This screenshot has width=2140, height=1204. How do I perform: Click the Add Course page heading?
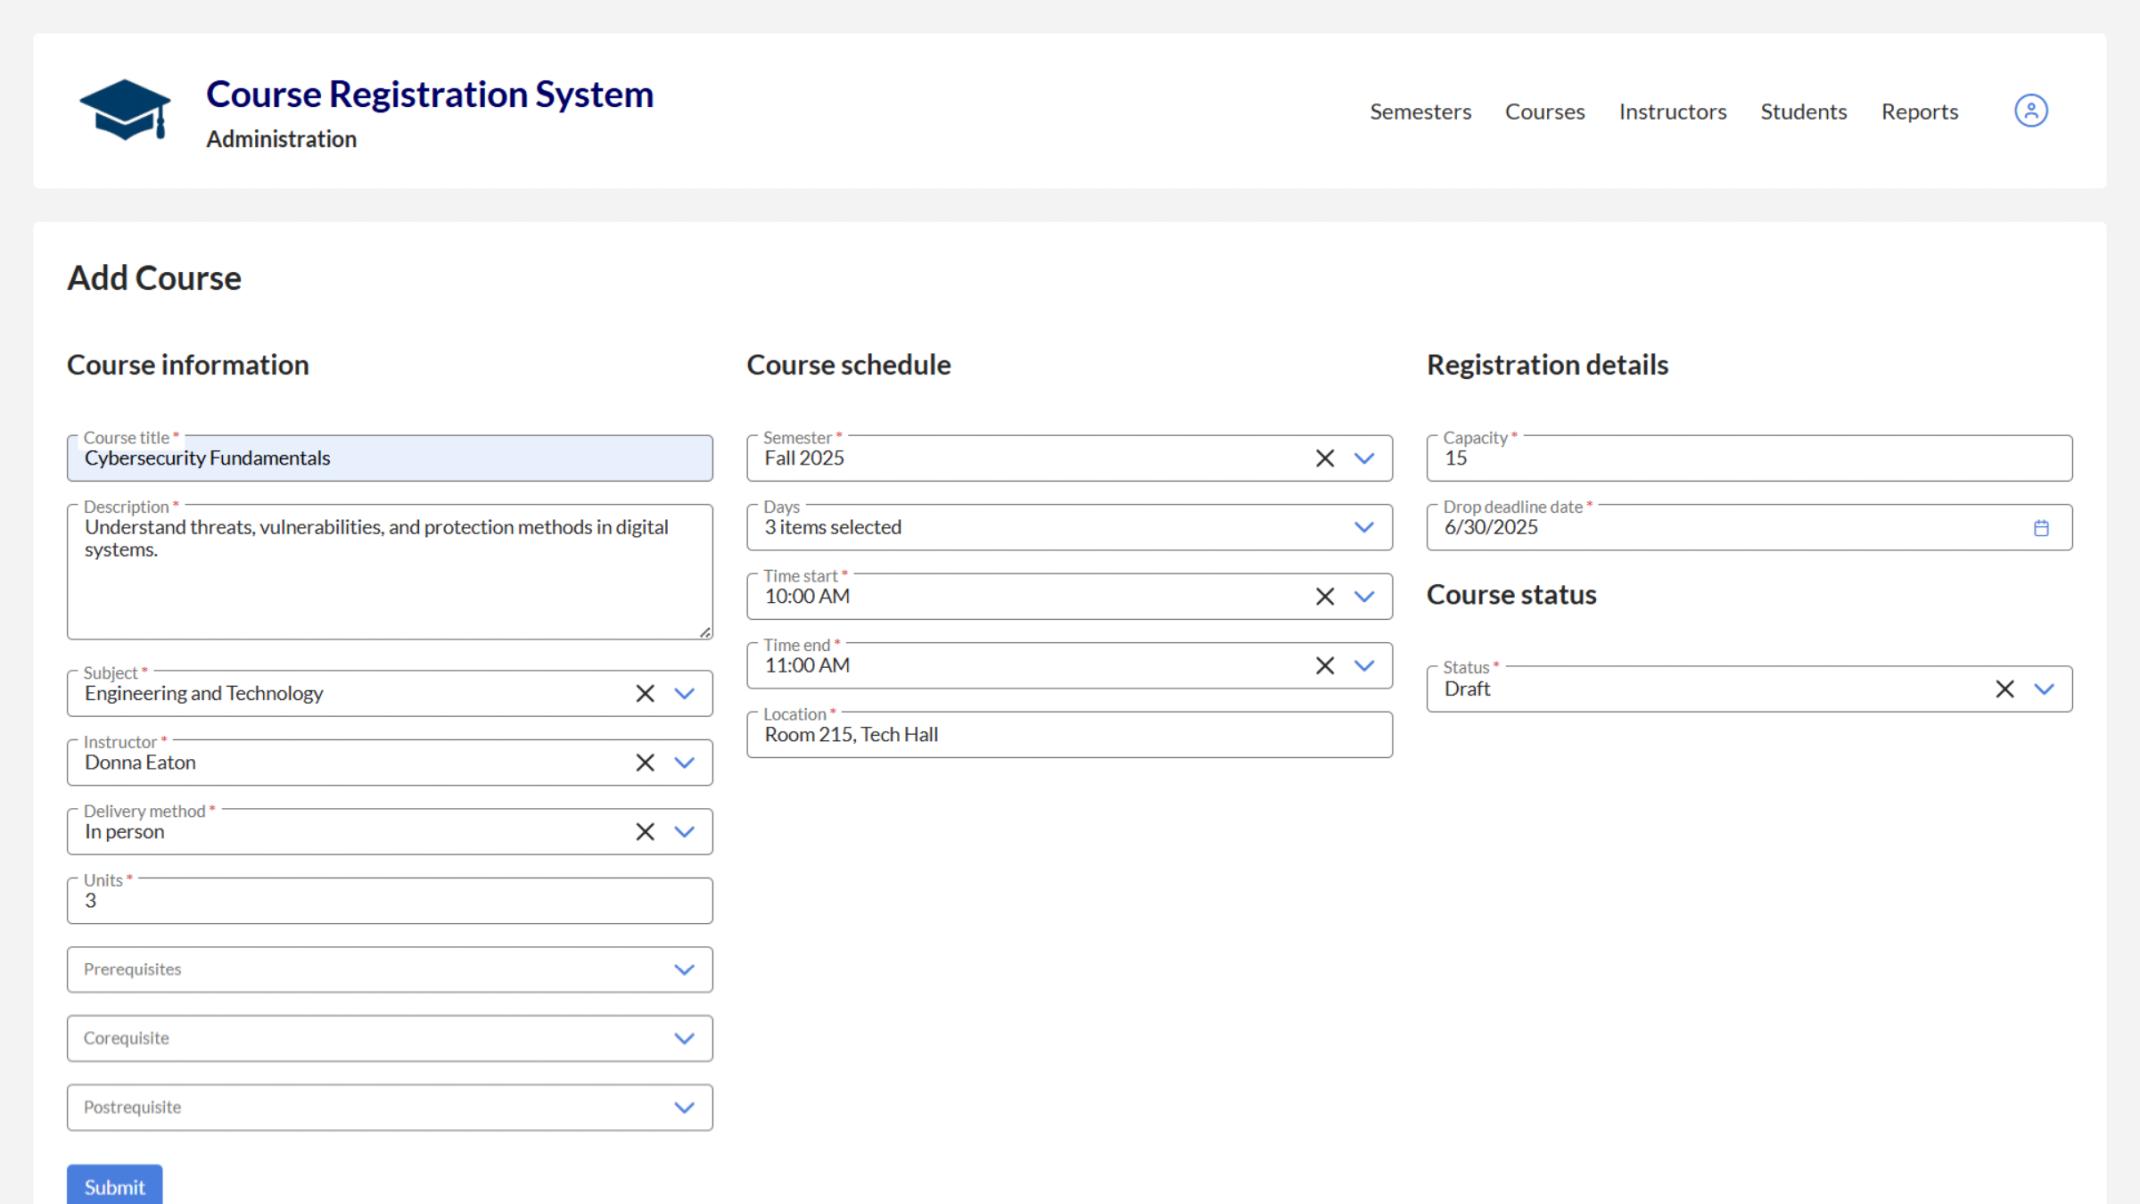tap(154, 278)
